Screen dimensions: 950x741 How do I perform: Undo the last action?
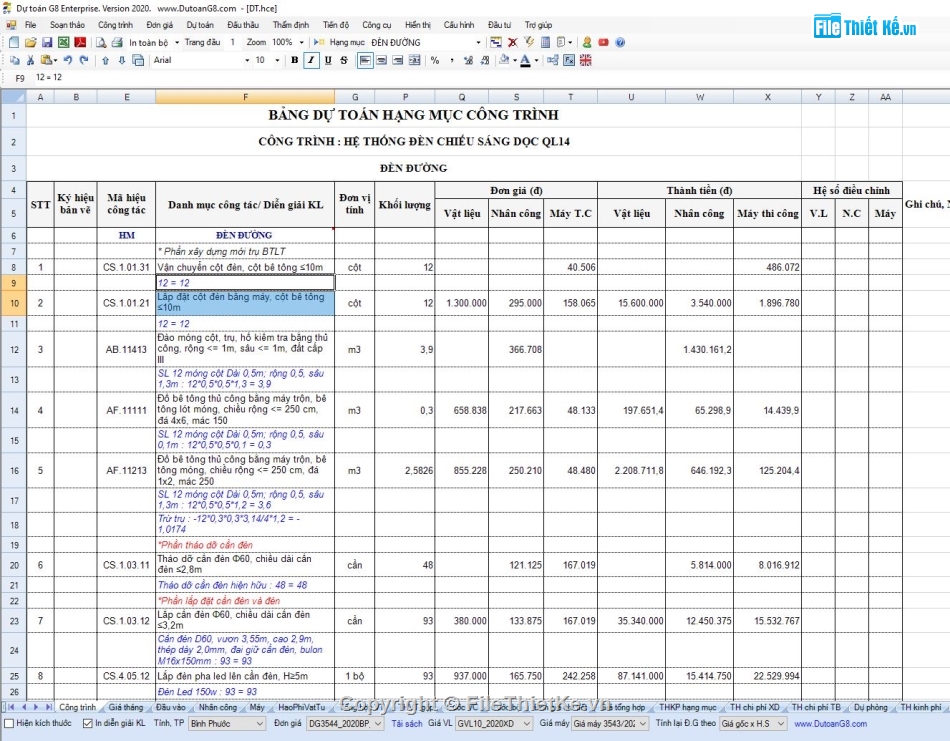[68, 60]
